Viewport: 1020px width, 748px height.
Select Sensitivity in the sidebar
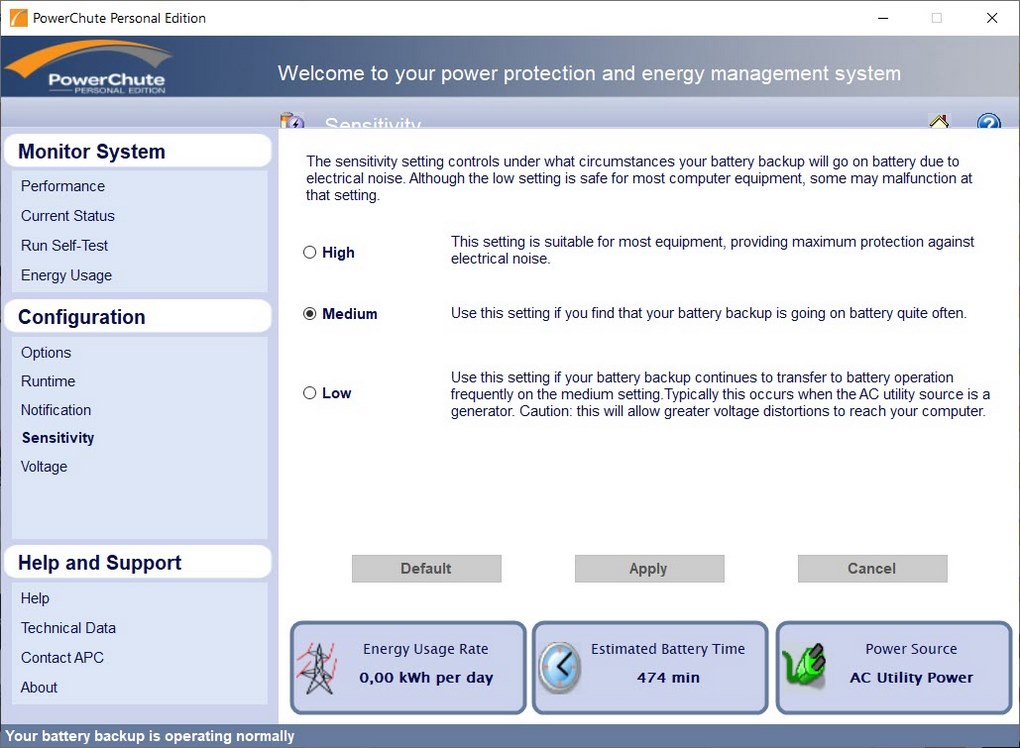(58, 438)
